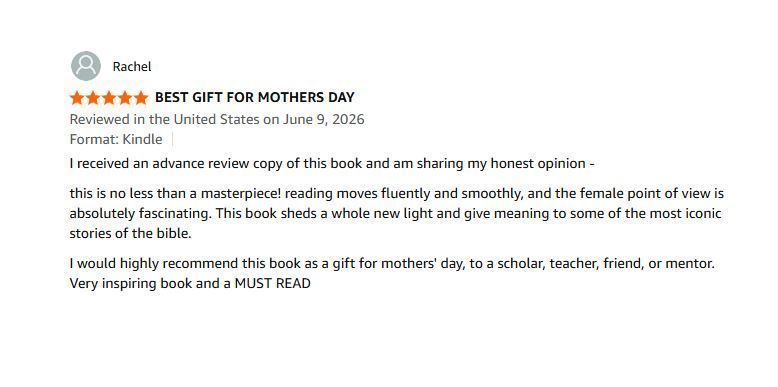Viewport: 778px width, 387px height.
Task: Click the words MUST READ
Action: pyautogui.click(x=272, y=284)
